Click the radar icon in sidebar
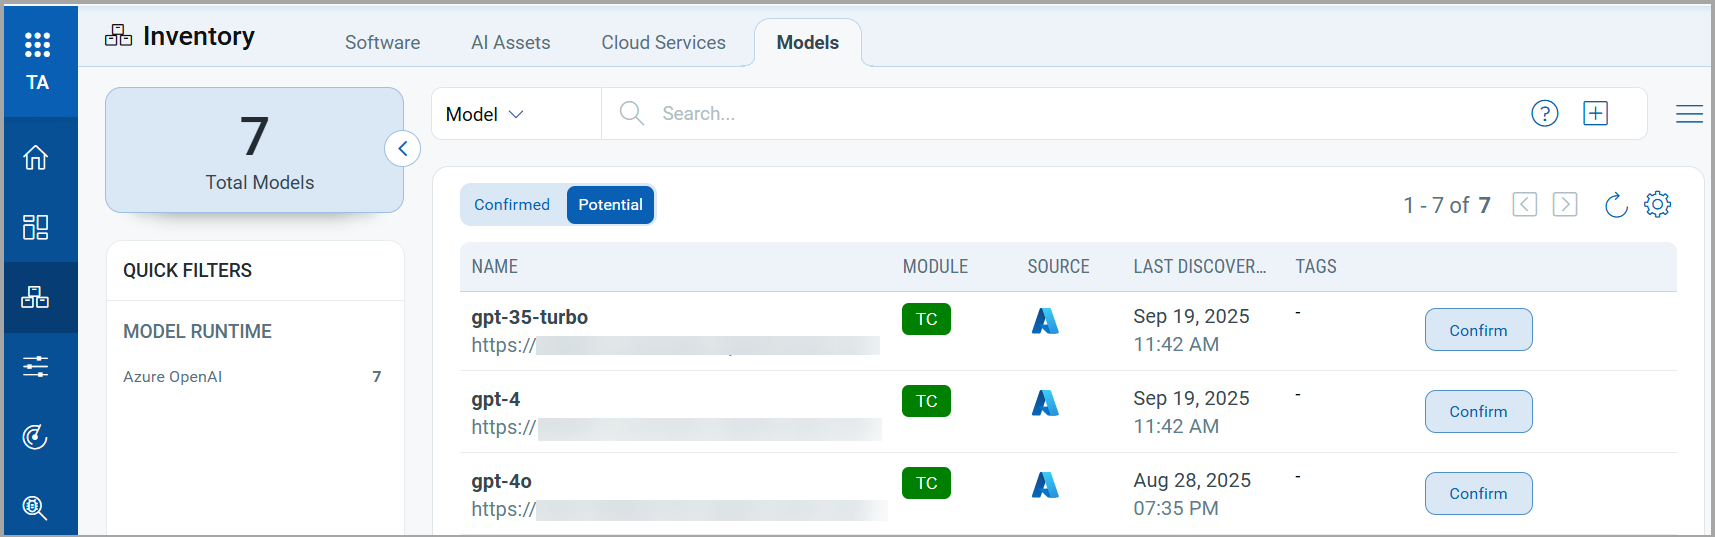 click(x=36, y=437)
